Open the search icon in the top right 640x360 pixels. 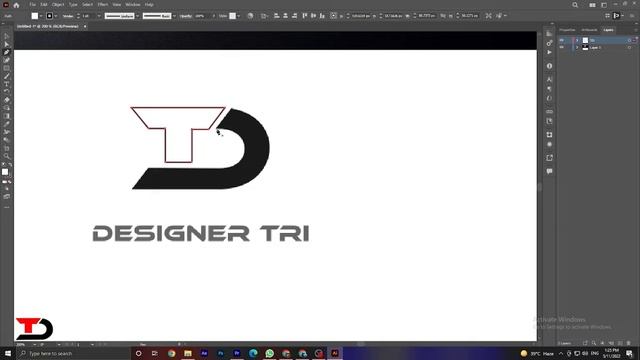pos(575,5)
